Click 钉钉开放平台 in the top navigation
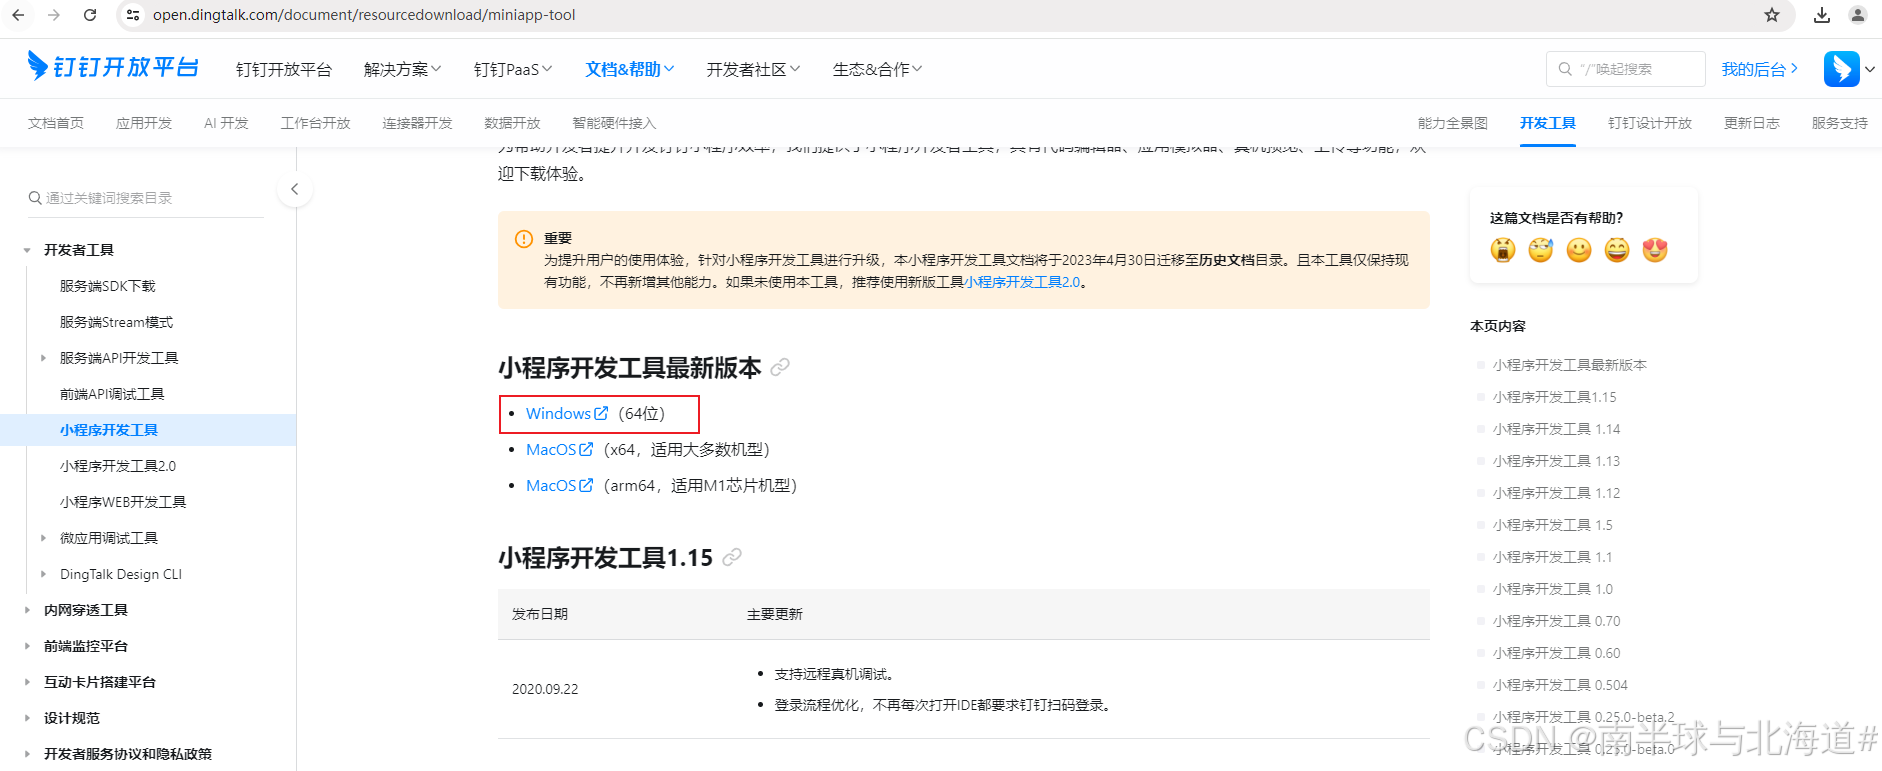This screenshot has height=771, width=1882. [284, 69]
